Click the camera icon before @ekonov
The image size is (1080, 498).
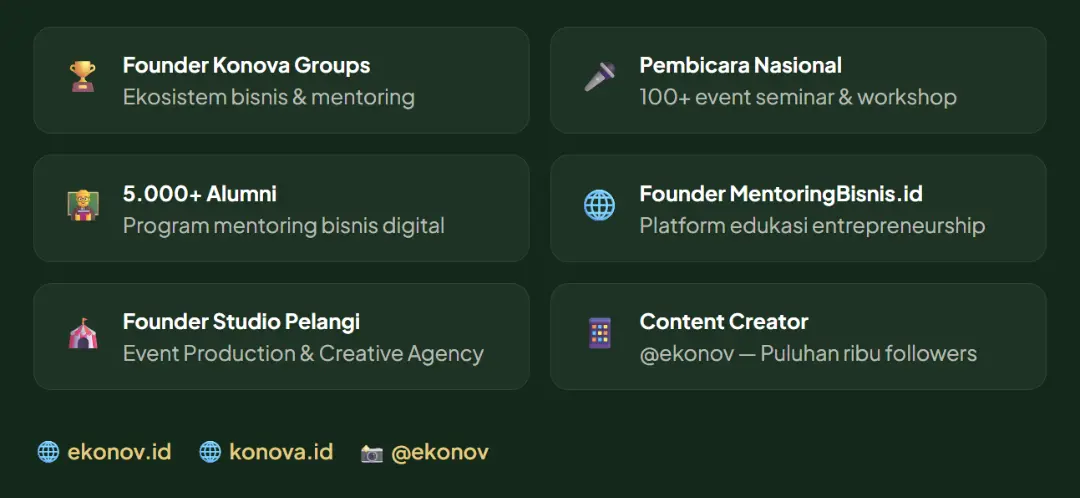click(x=372, y=453)
